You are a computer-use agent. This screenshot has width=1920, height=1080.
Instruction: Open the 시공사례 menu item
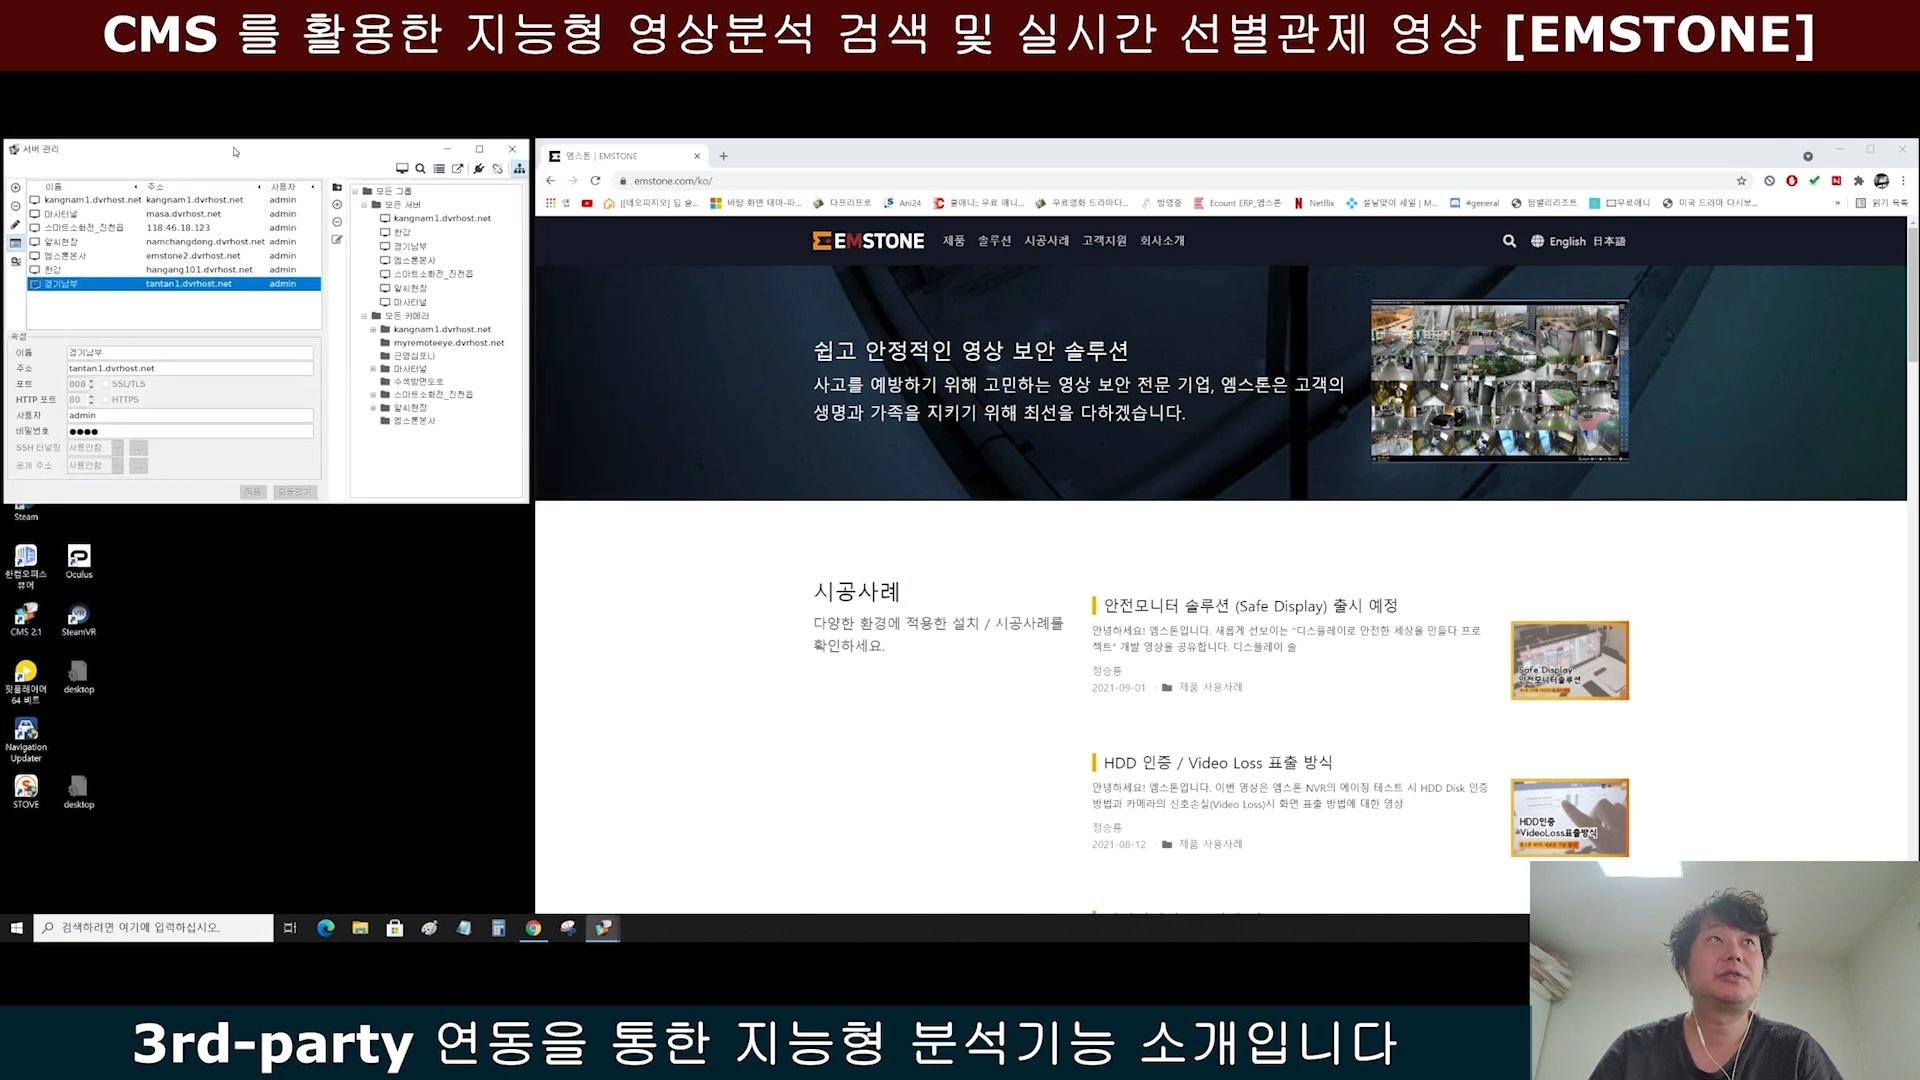(1046, 241)
